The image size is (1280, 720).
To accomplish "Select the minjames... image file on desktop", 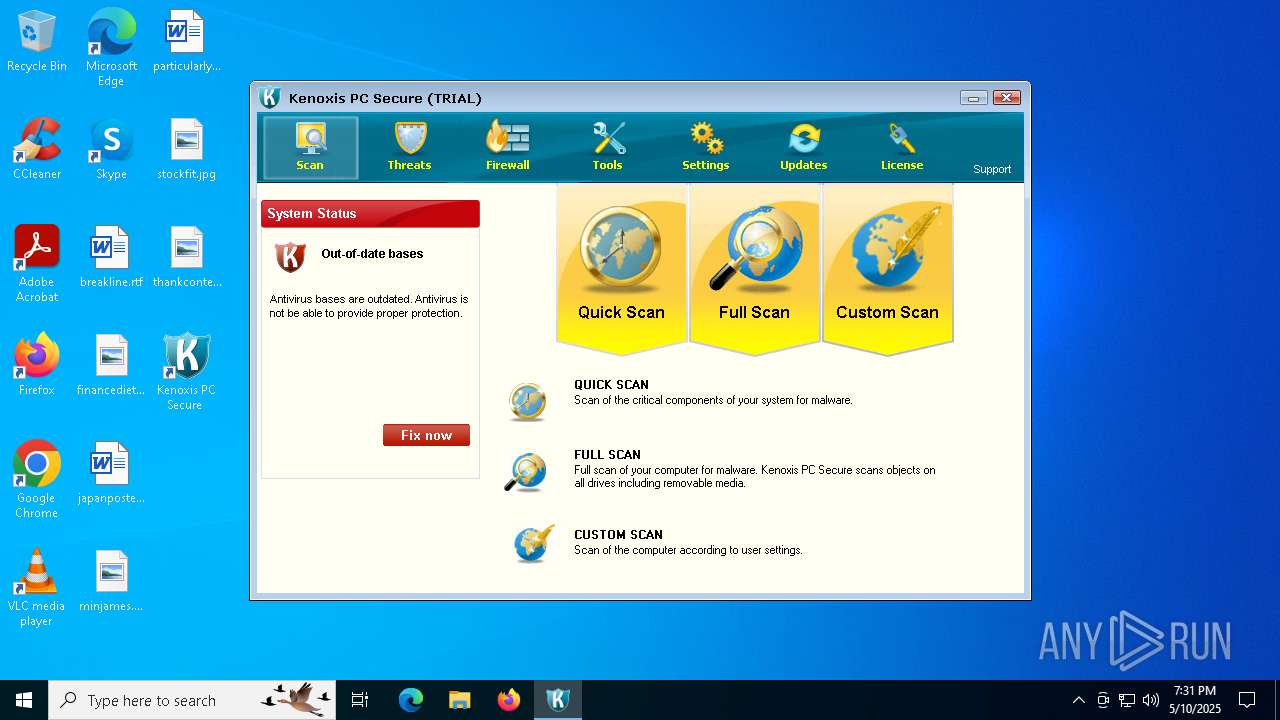I will [x=111, y=582].
